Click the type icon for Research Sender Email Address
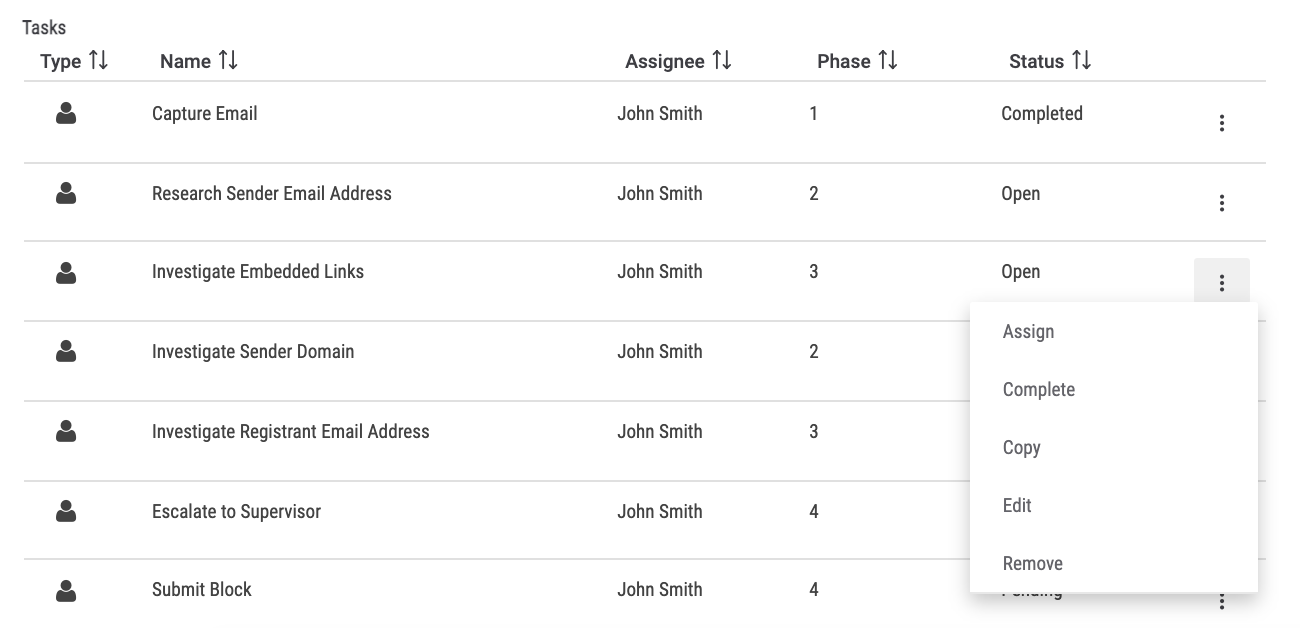The height and width of the screenshot is (628, 1300). [66, 193]
